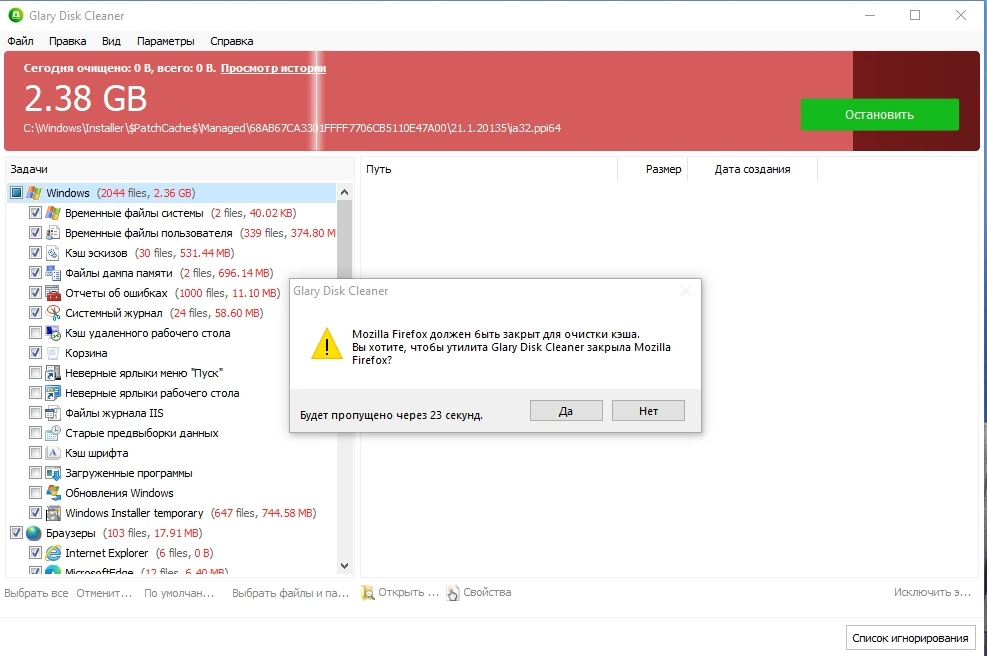Open the Параметры menu
Image resolution: width=987 pixels, height=656 pixels.
click(166, 41)
